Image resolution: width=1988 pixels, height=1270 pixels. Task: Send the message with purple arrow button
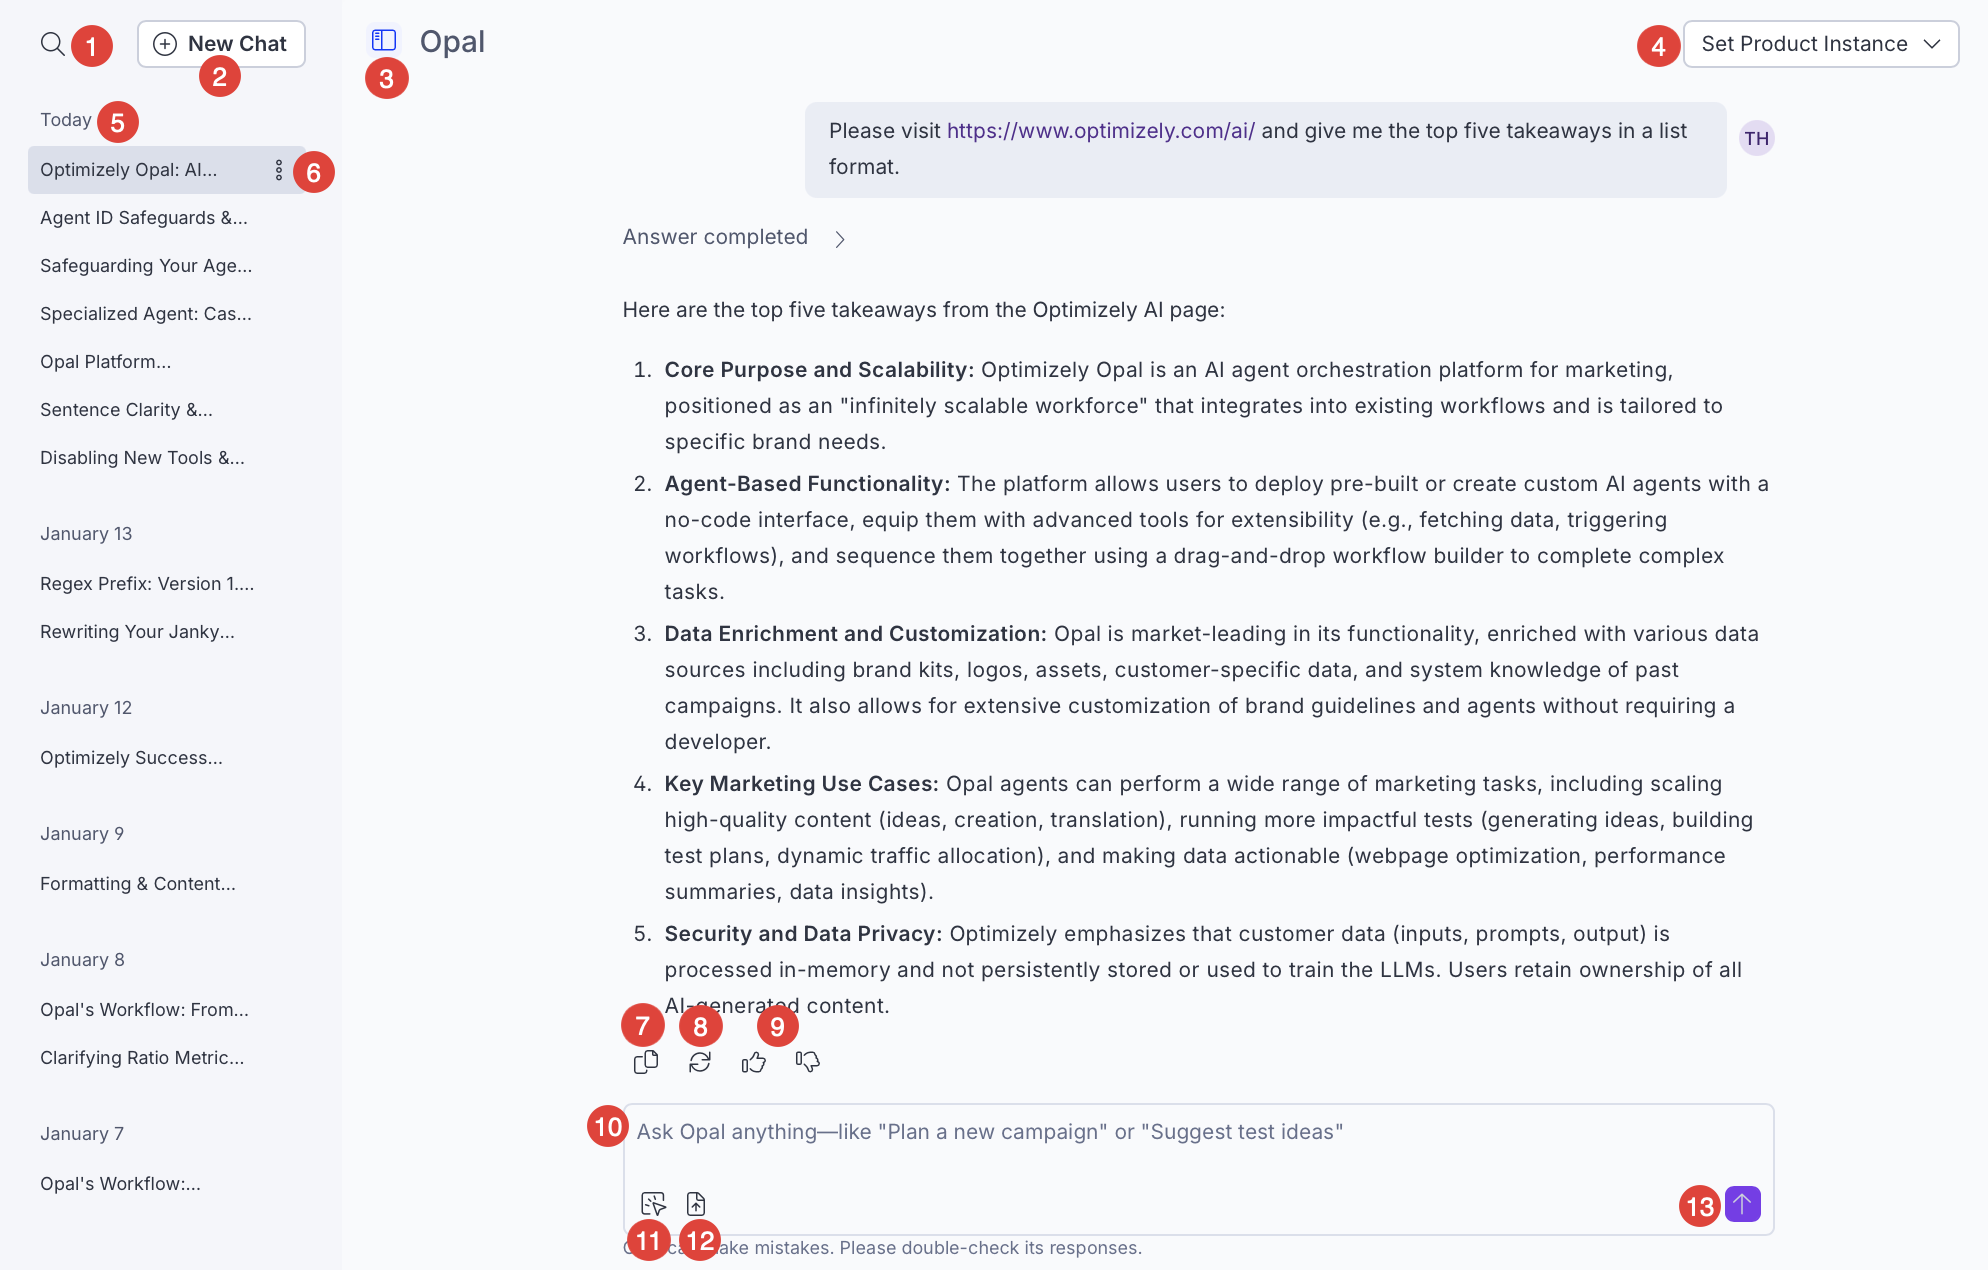(x=1743, y=1204)
